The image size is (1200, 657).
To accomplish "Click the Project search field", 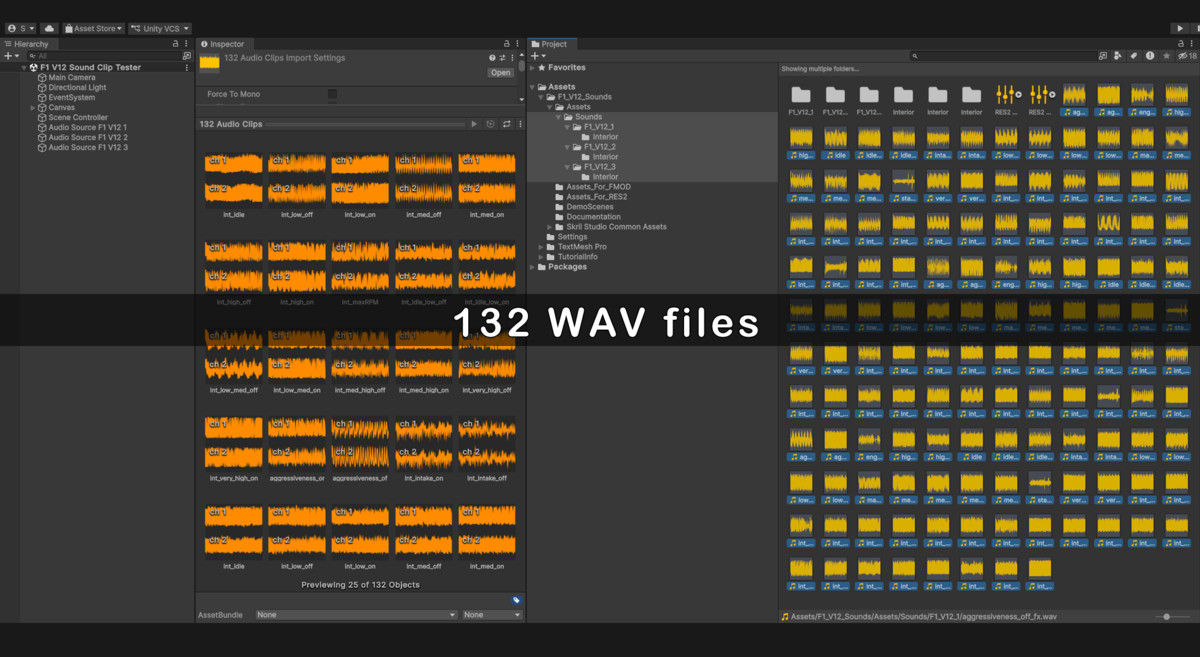I will 1003,56.
